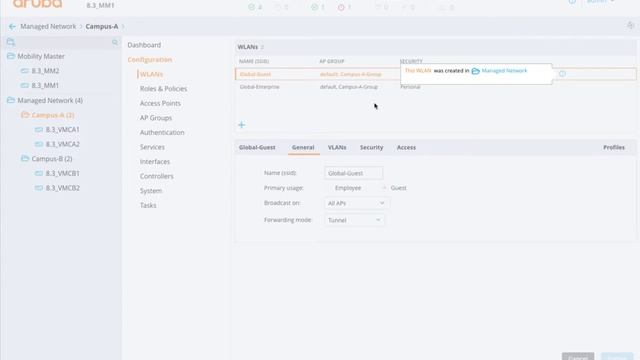Sort by the AP GROUP column header
The image size is (640, 360).
(331, 61)
